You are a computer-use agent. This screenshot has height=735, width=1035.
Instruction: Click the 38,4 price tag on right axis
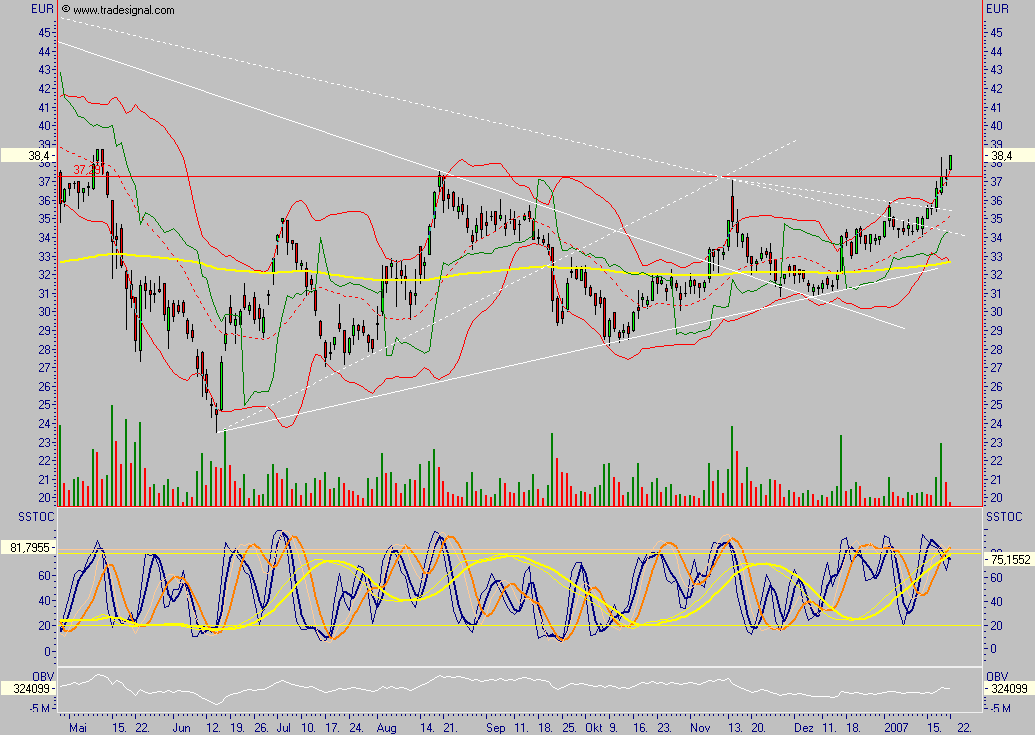point(1008,156)
